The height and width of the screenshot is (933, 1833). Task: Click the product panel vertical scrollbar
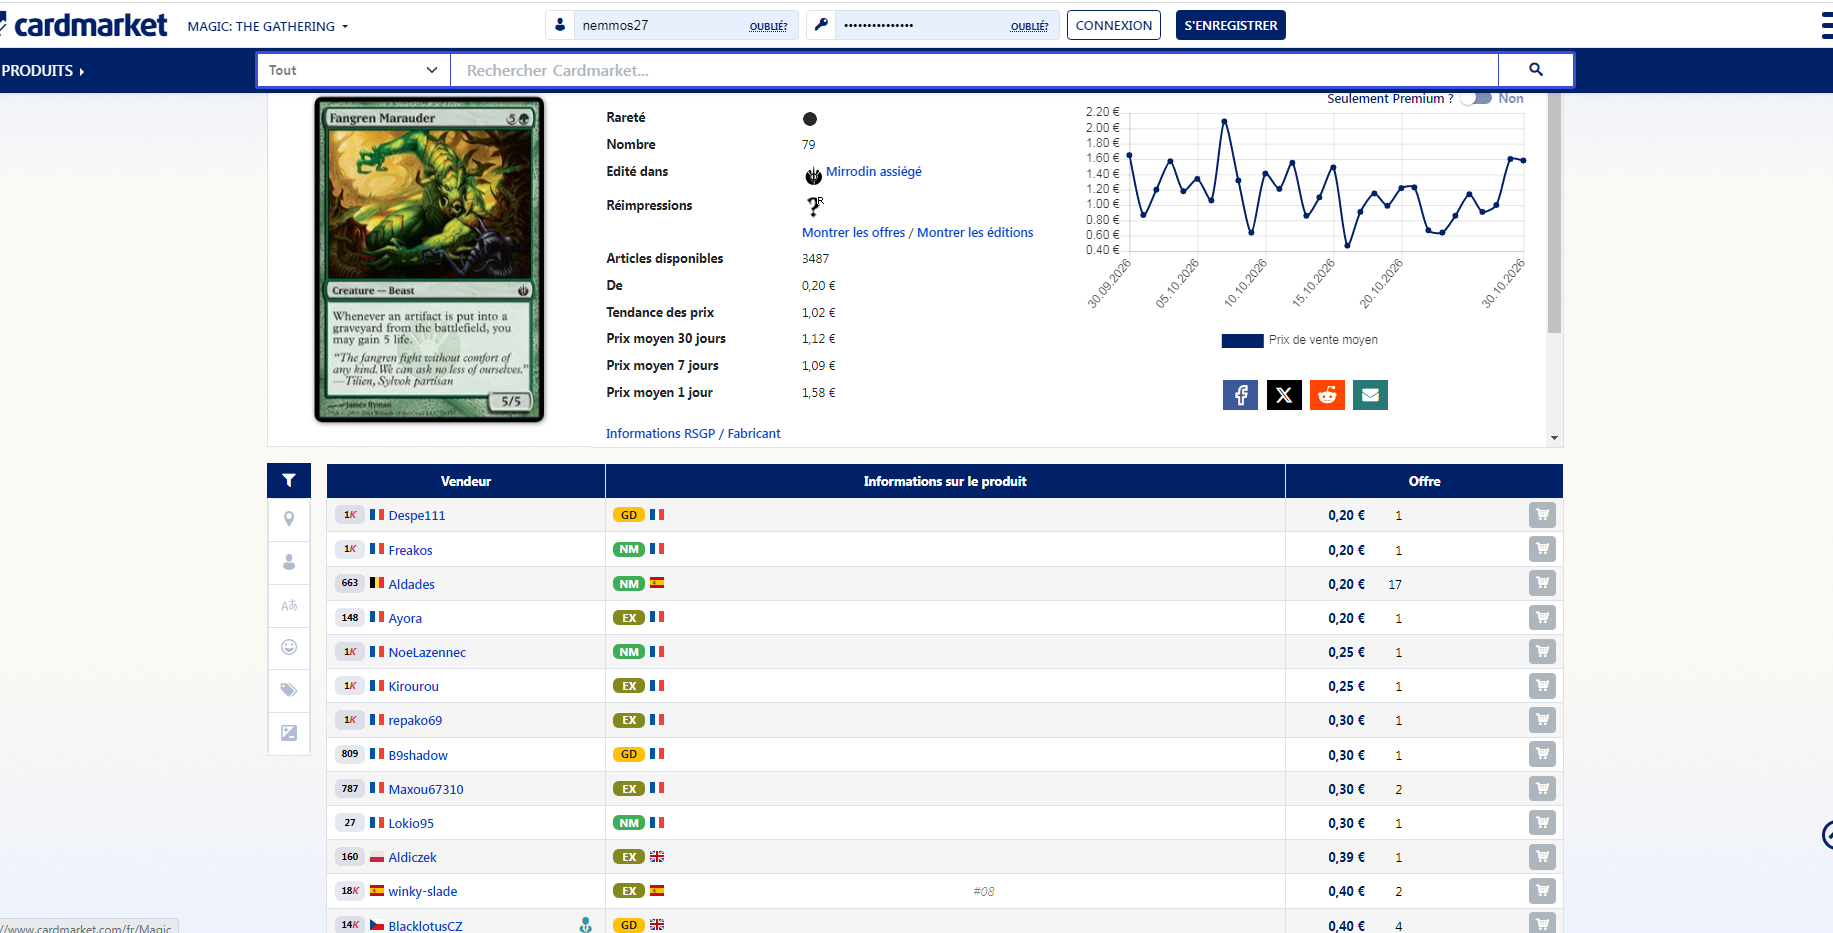(x=1554, y=215)
